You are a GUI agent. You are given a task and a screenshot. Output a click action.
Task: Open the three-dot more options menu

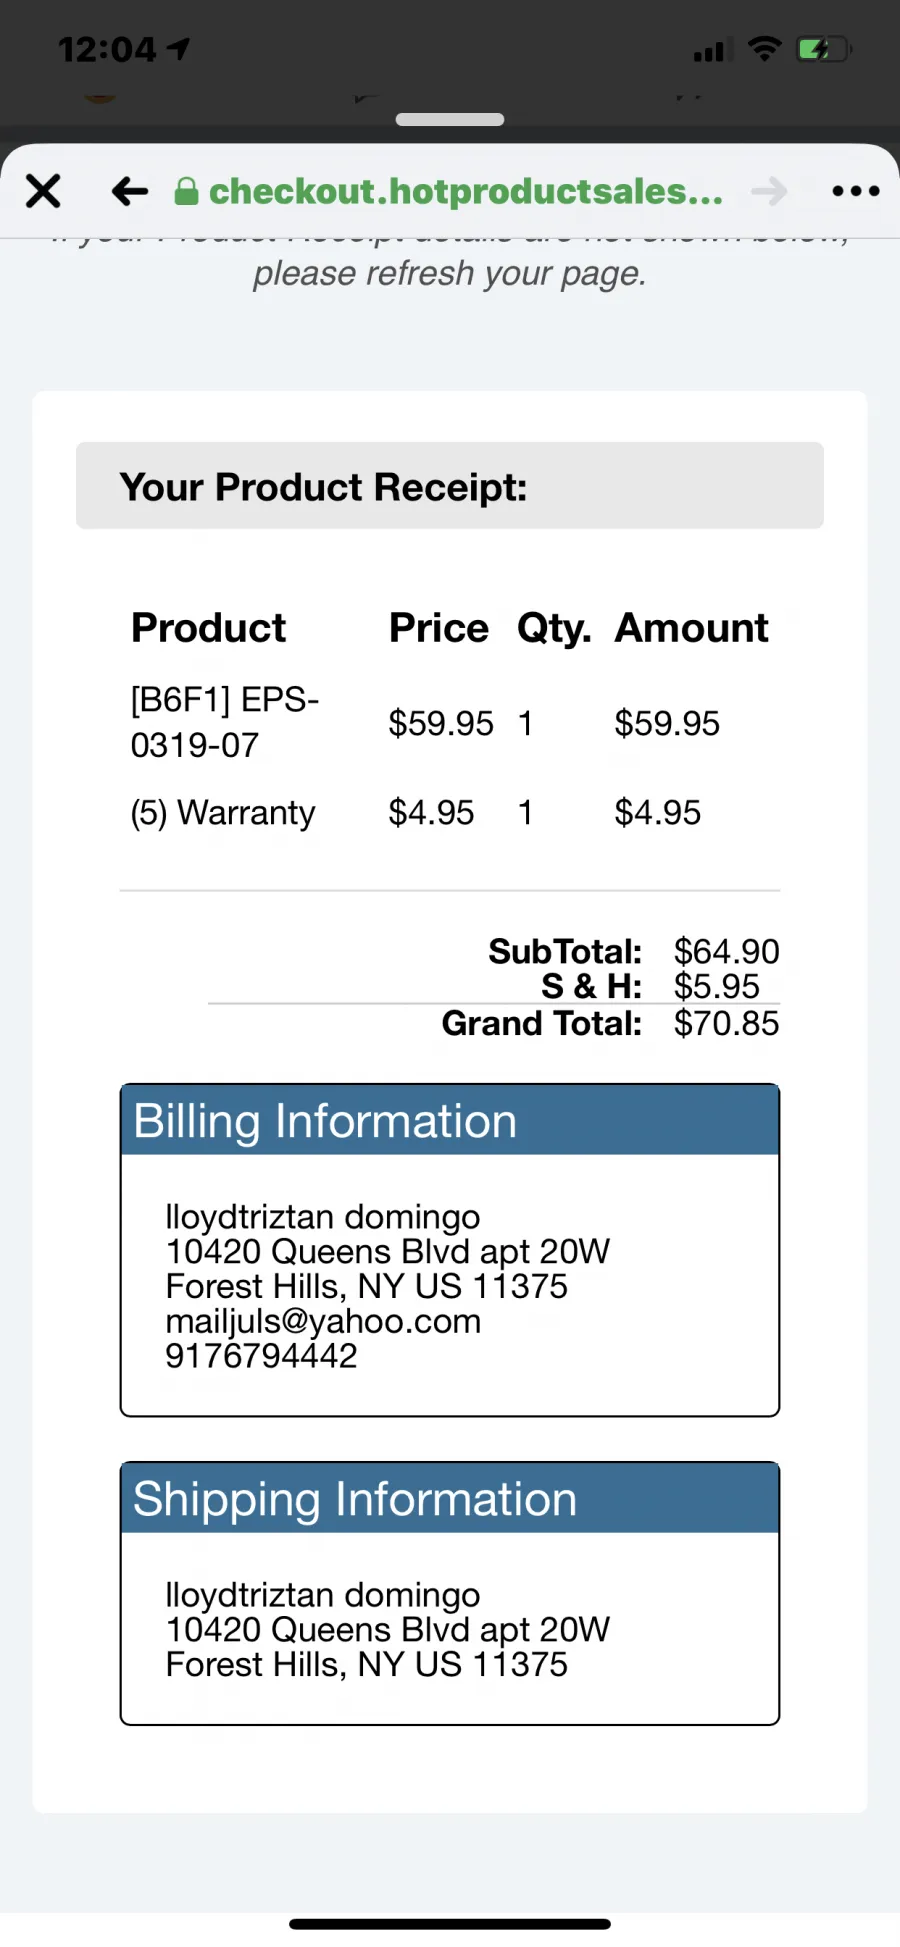coord(856,190)
